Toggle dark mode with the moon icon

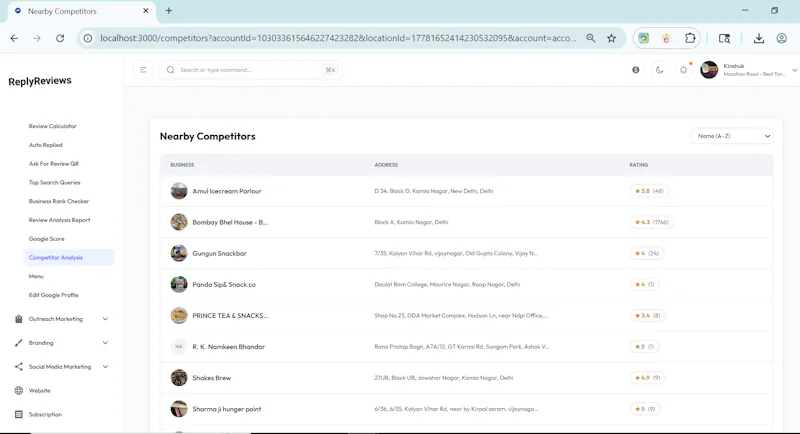(x=659, y=70)
